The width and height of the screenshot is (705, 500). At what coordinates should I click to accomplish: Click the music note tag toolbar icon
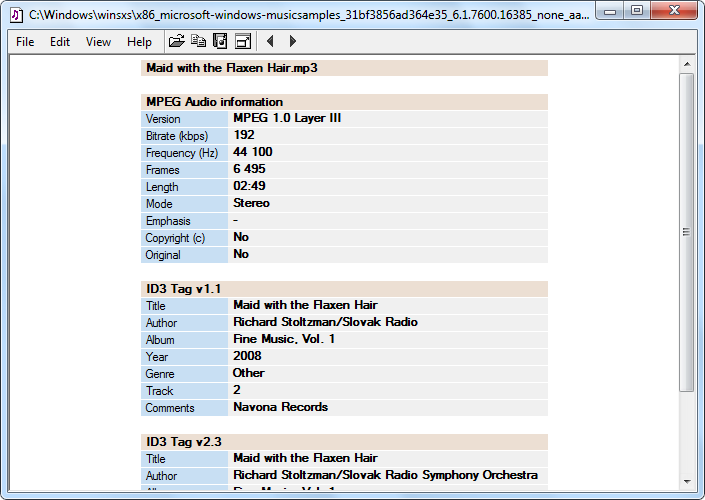tap(220, 41)
